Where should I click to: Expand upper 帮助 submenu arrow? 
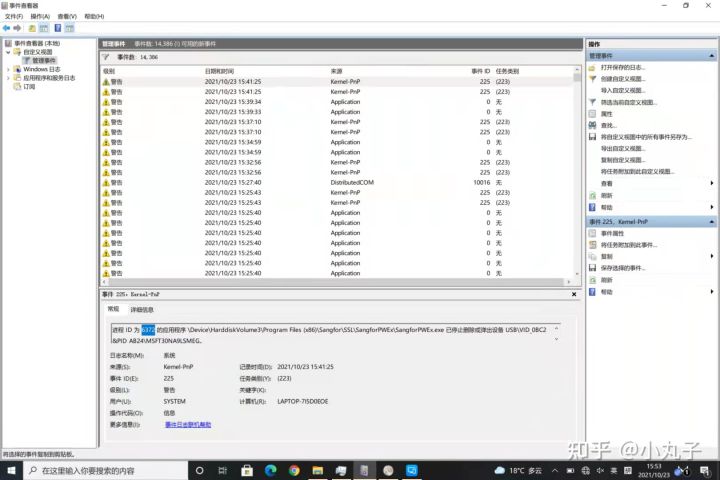(x=712, y=207)
